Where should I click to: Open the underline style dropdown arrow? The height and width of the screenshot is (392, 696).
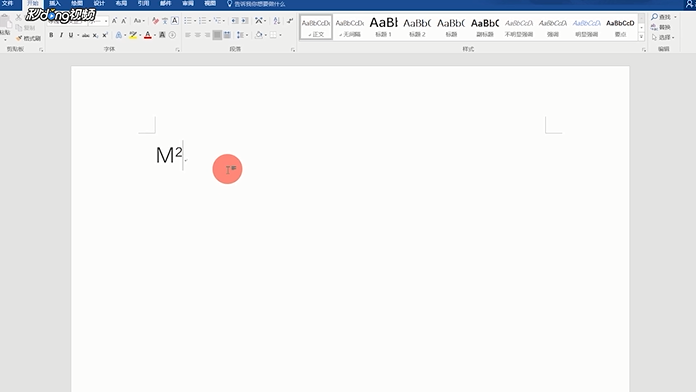(x=78, y=35)
